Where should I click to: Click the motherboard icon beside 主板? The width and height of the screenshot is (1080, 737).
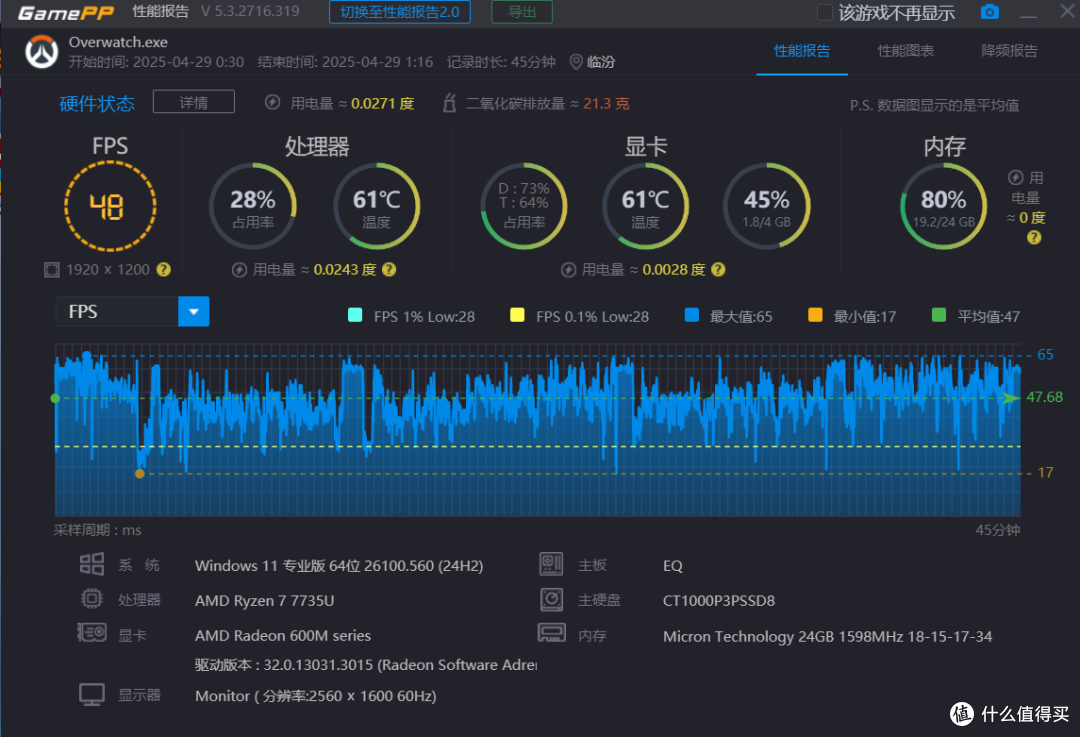(551, 564)
